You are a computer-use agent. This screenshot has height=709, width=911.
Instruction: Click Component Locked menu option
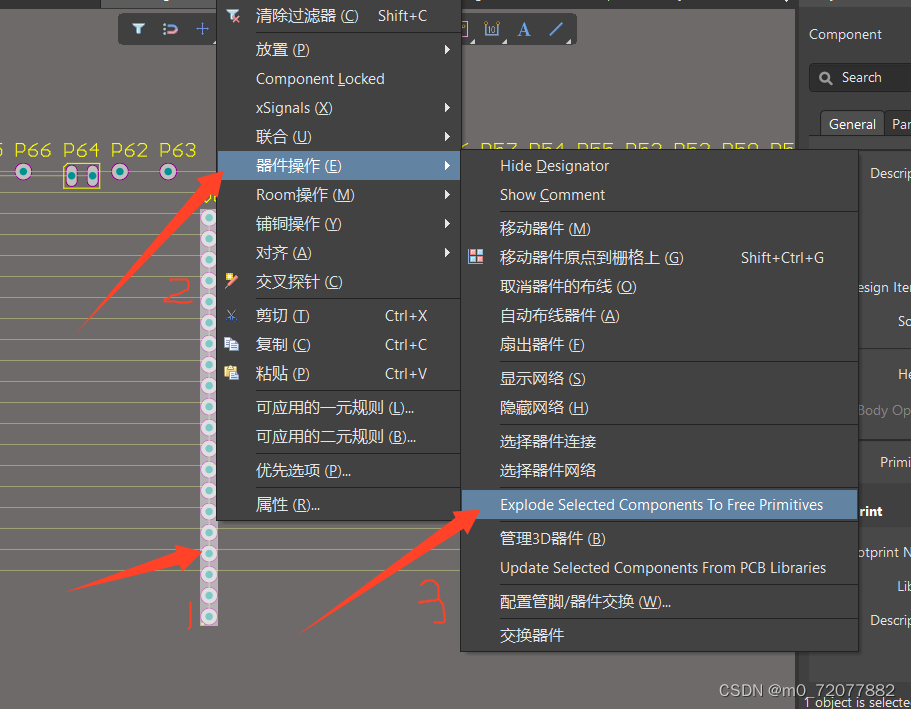pos(320,79)
